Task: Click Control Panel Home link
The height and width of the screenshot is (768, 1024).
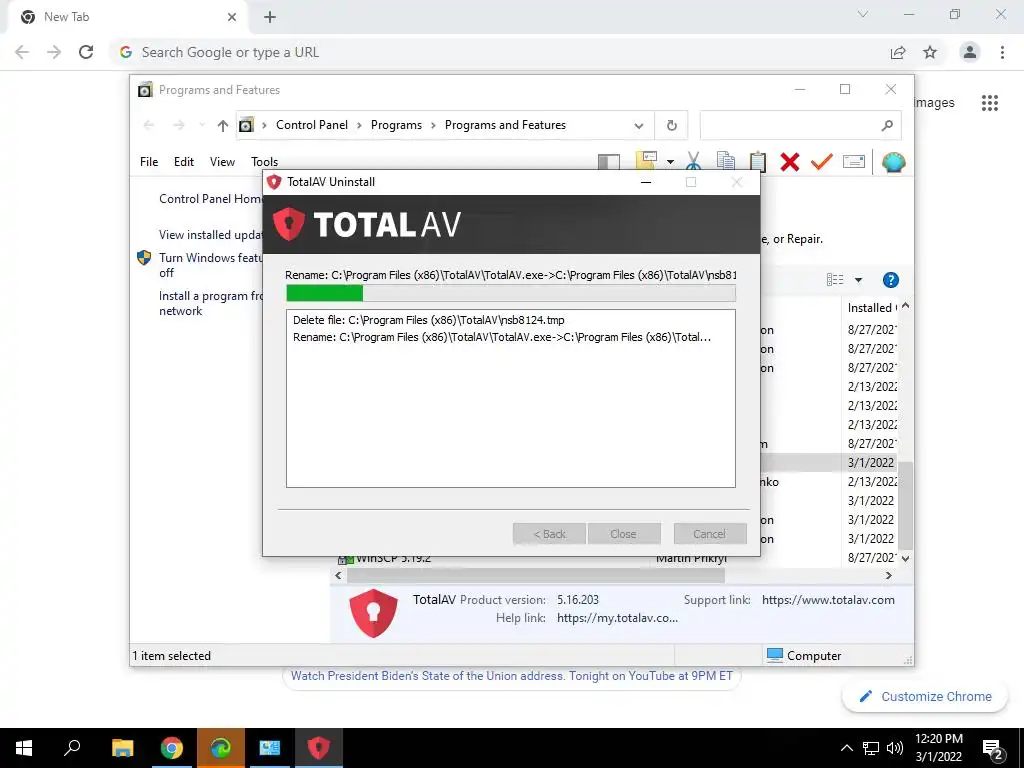Action: point(210,199)
